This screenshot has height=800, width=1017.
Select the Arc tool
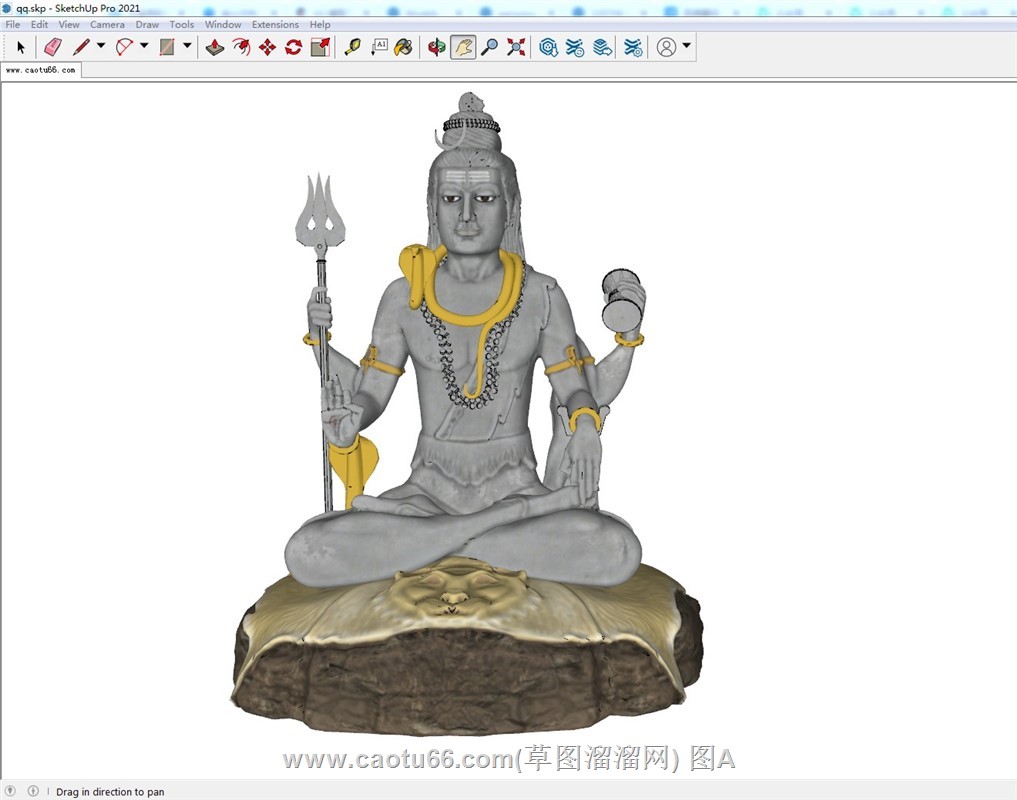pos(124,47)
